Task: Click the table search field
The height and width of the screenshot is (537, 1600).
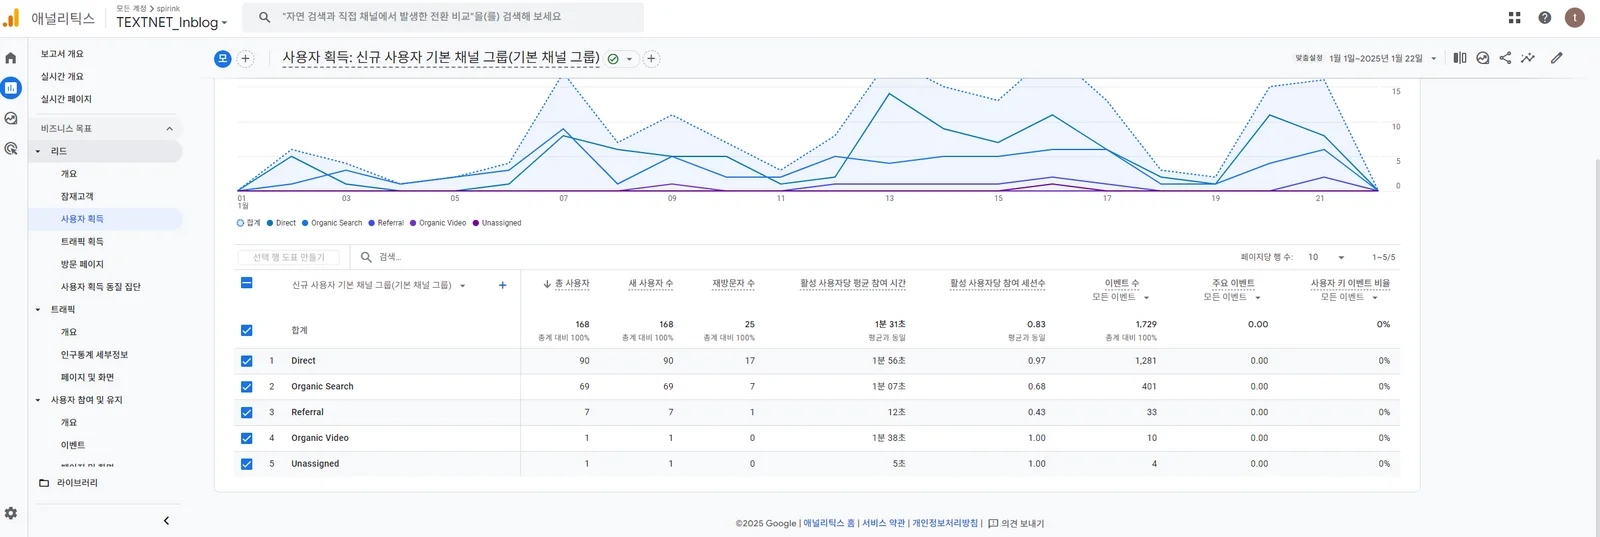Action: pyautogui.click(x=420, y=257)
